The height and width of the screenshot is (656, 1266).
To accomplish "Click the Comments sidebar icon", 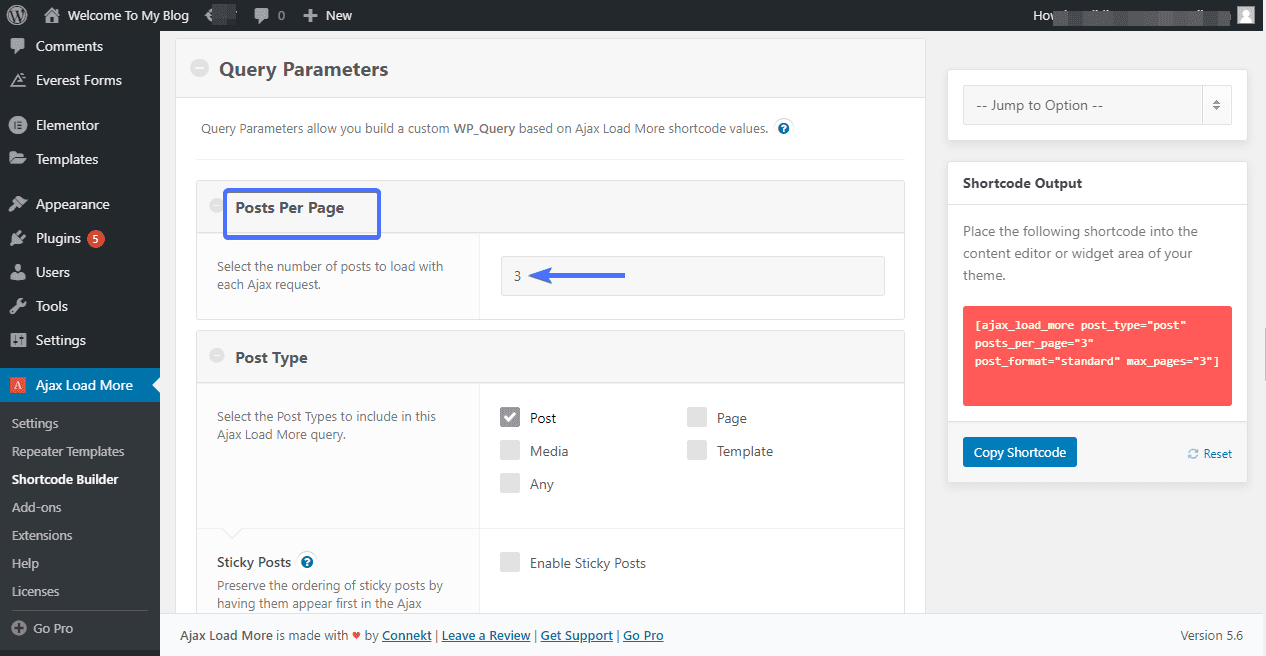I will click(x=18, y=46).
